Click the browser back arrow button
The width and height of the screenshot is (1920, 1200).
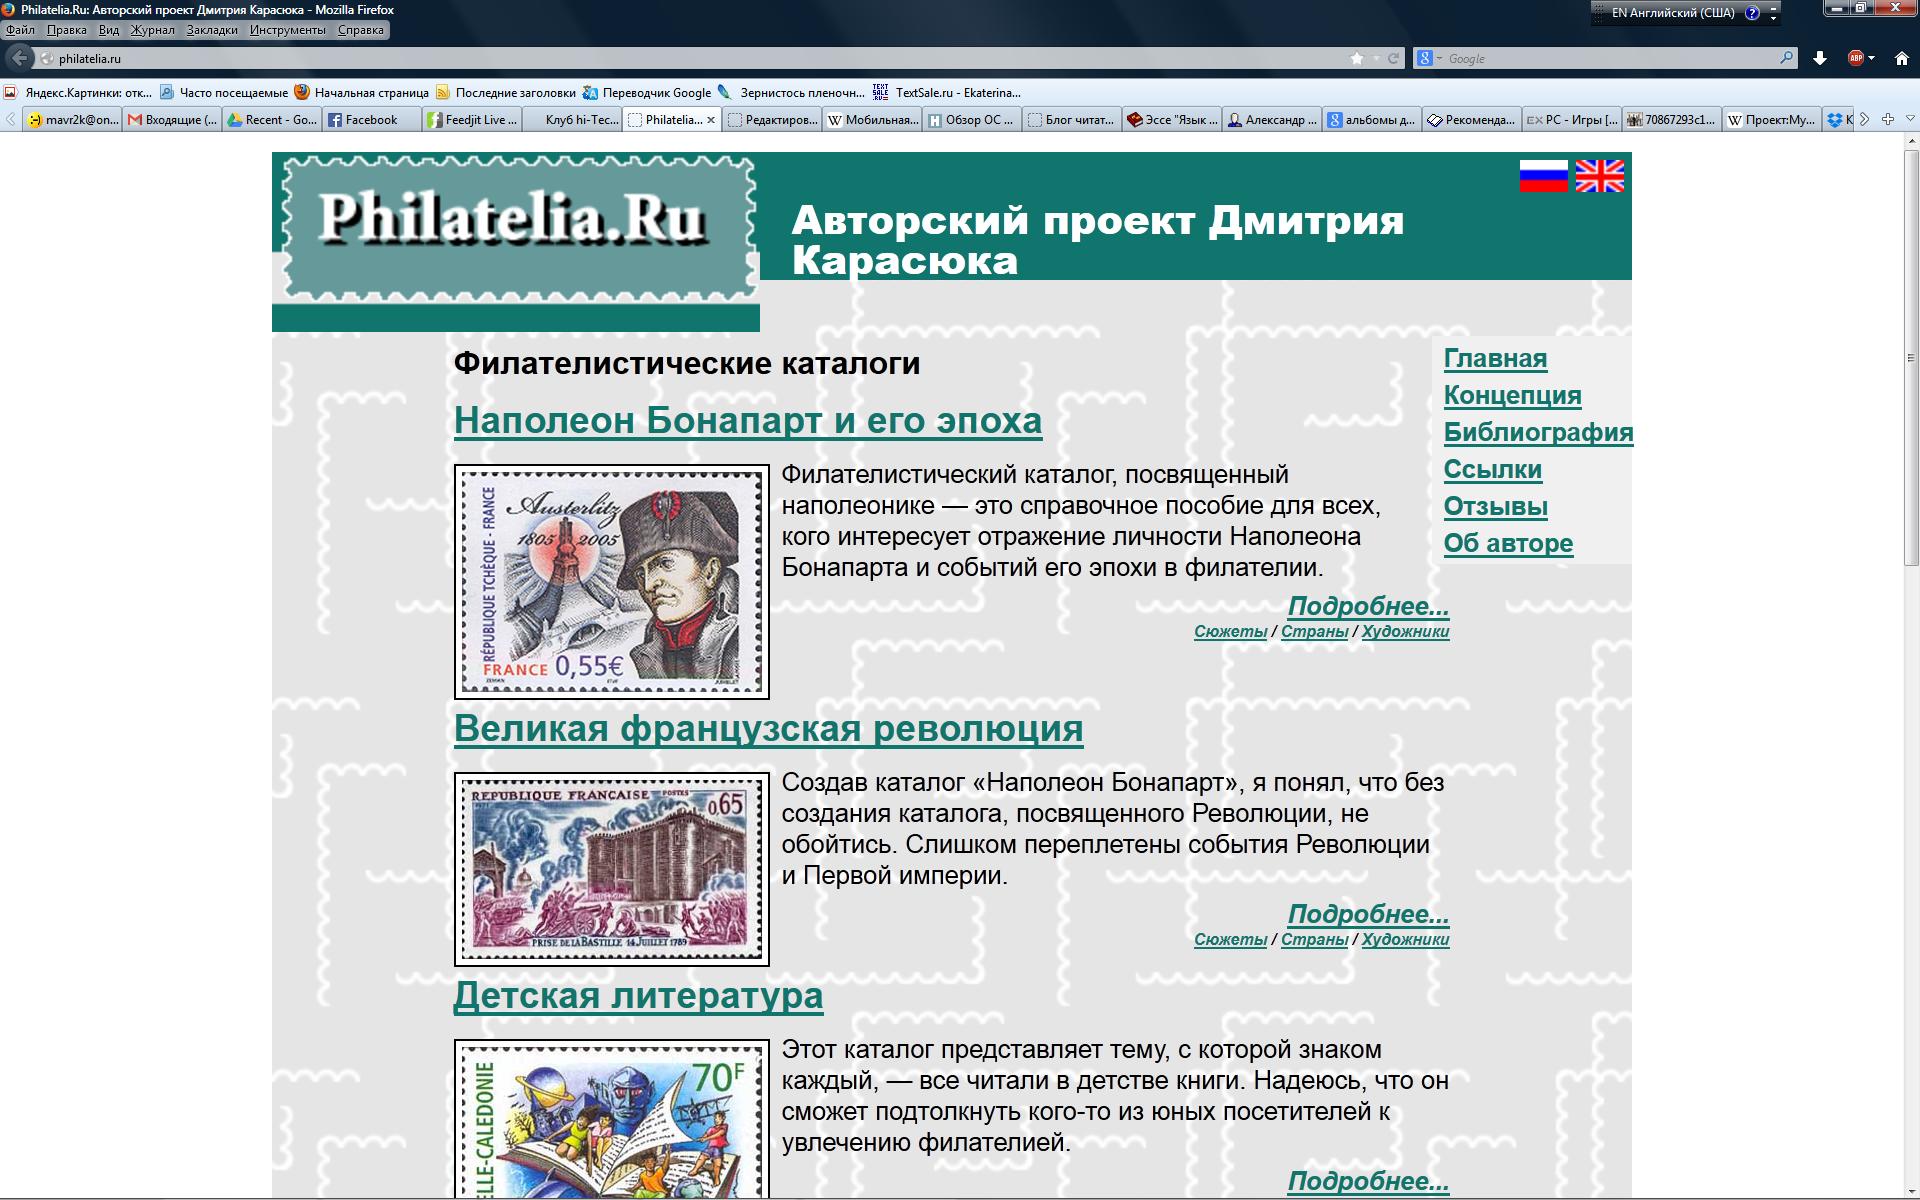[19, 58]
